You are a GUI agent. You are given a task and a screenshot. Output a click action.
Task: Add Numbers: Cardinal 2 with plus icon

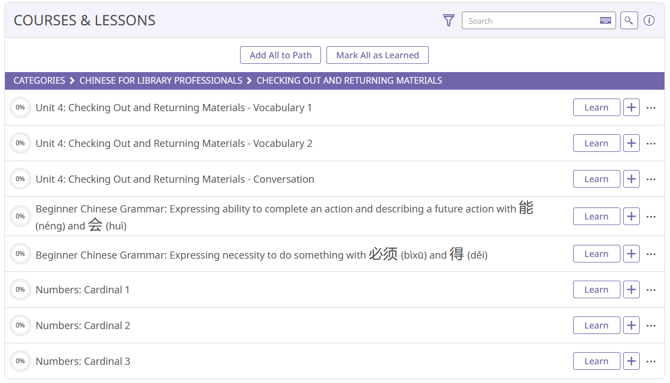(631, 325)
